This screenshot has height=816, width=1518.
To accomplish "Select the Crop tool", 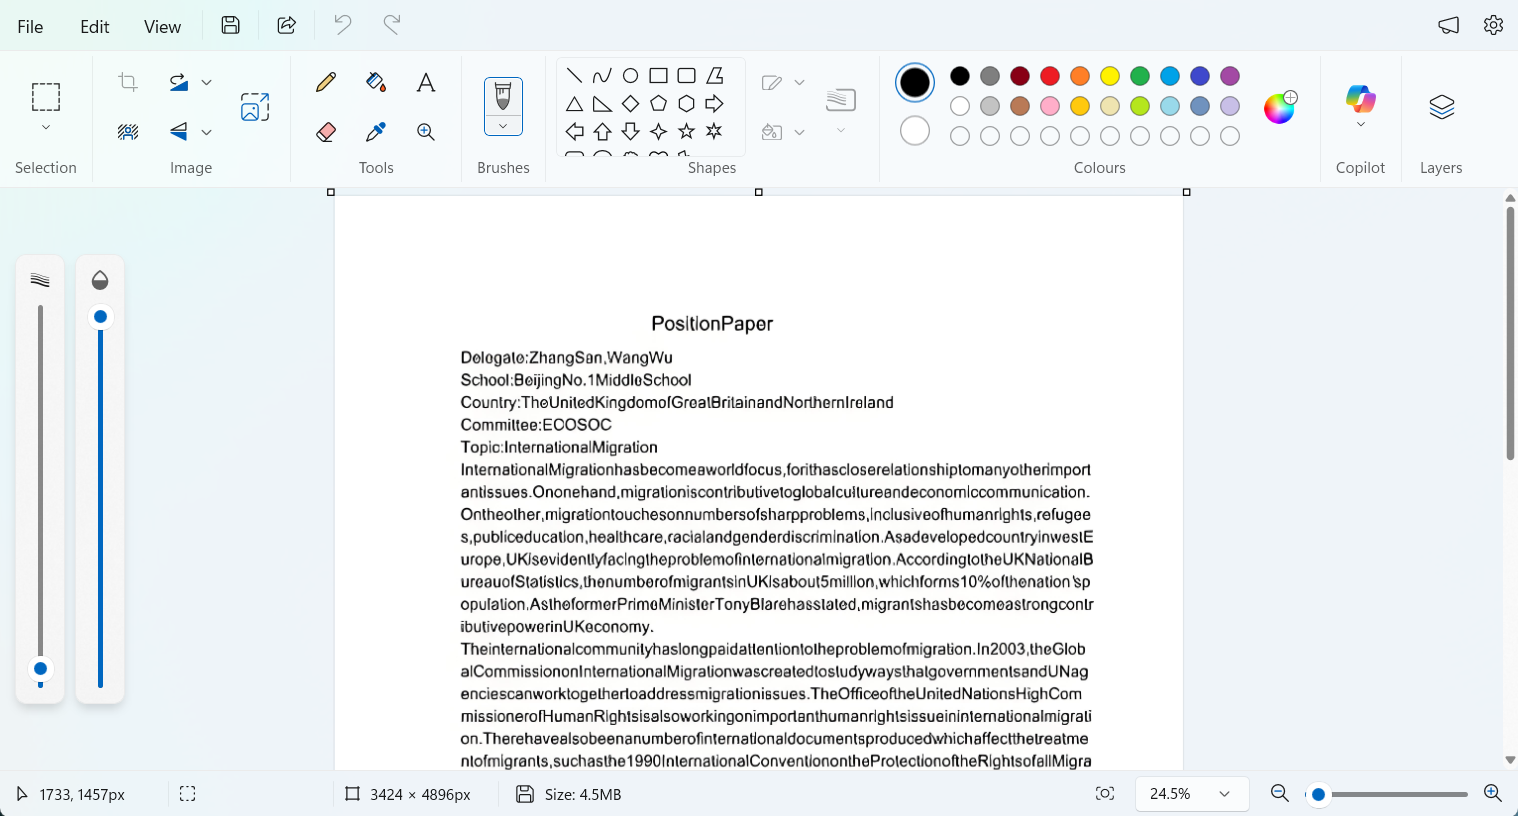I will click(x=128, y=82).
